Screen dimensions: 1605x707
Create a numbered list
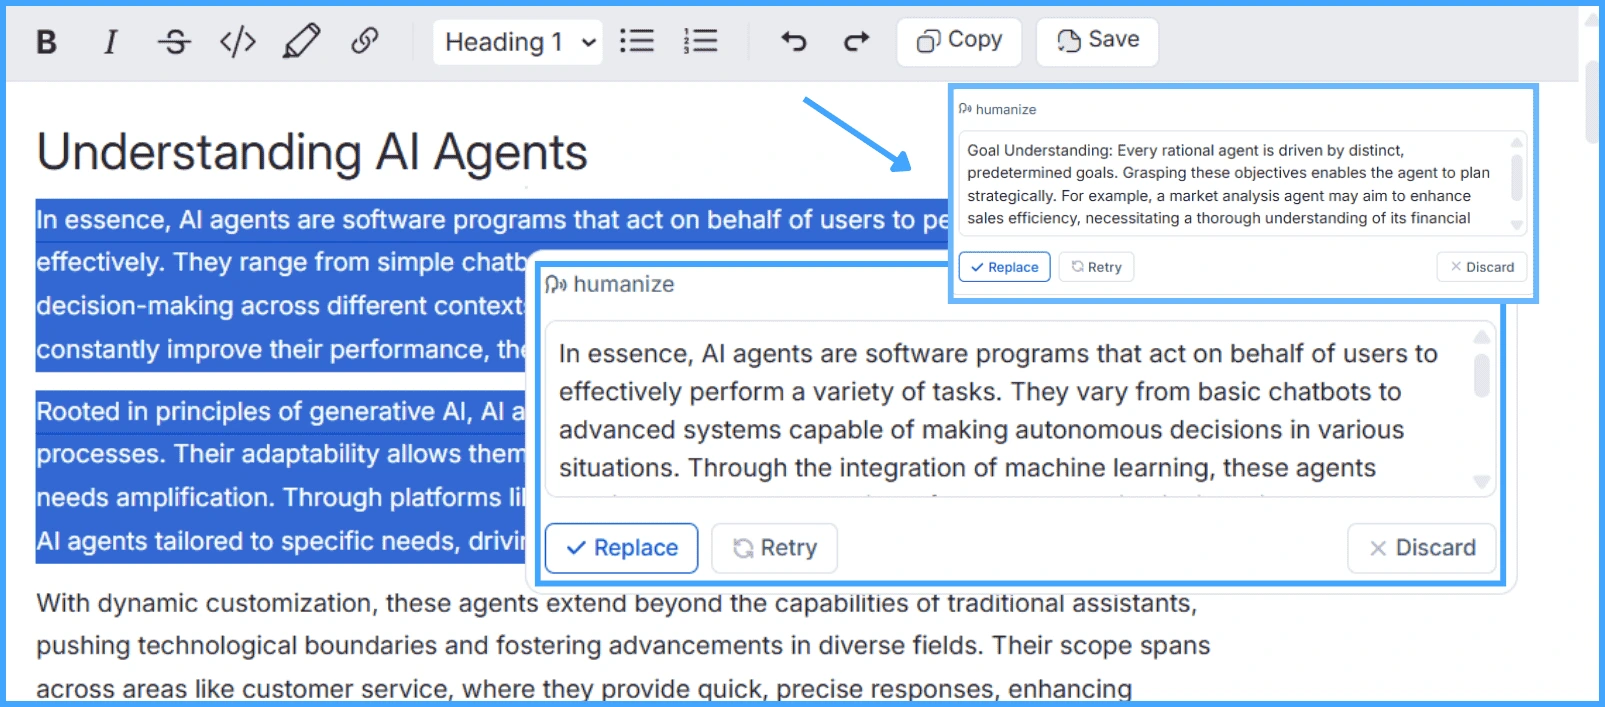(701, 41)
